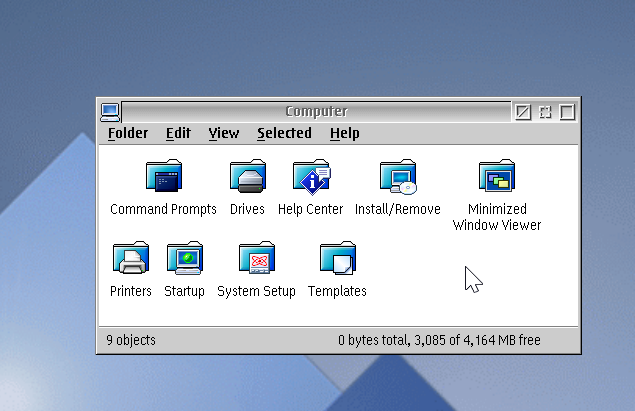Open the Help Center icon
The height and width of the screenshot is (411, 635).
click(310, 178)
